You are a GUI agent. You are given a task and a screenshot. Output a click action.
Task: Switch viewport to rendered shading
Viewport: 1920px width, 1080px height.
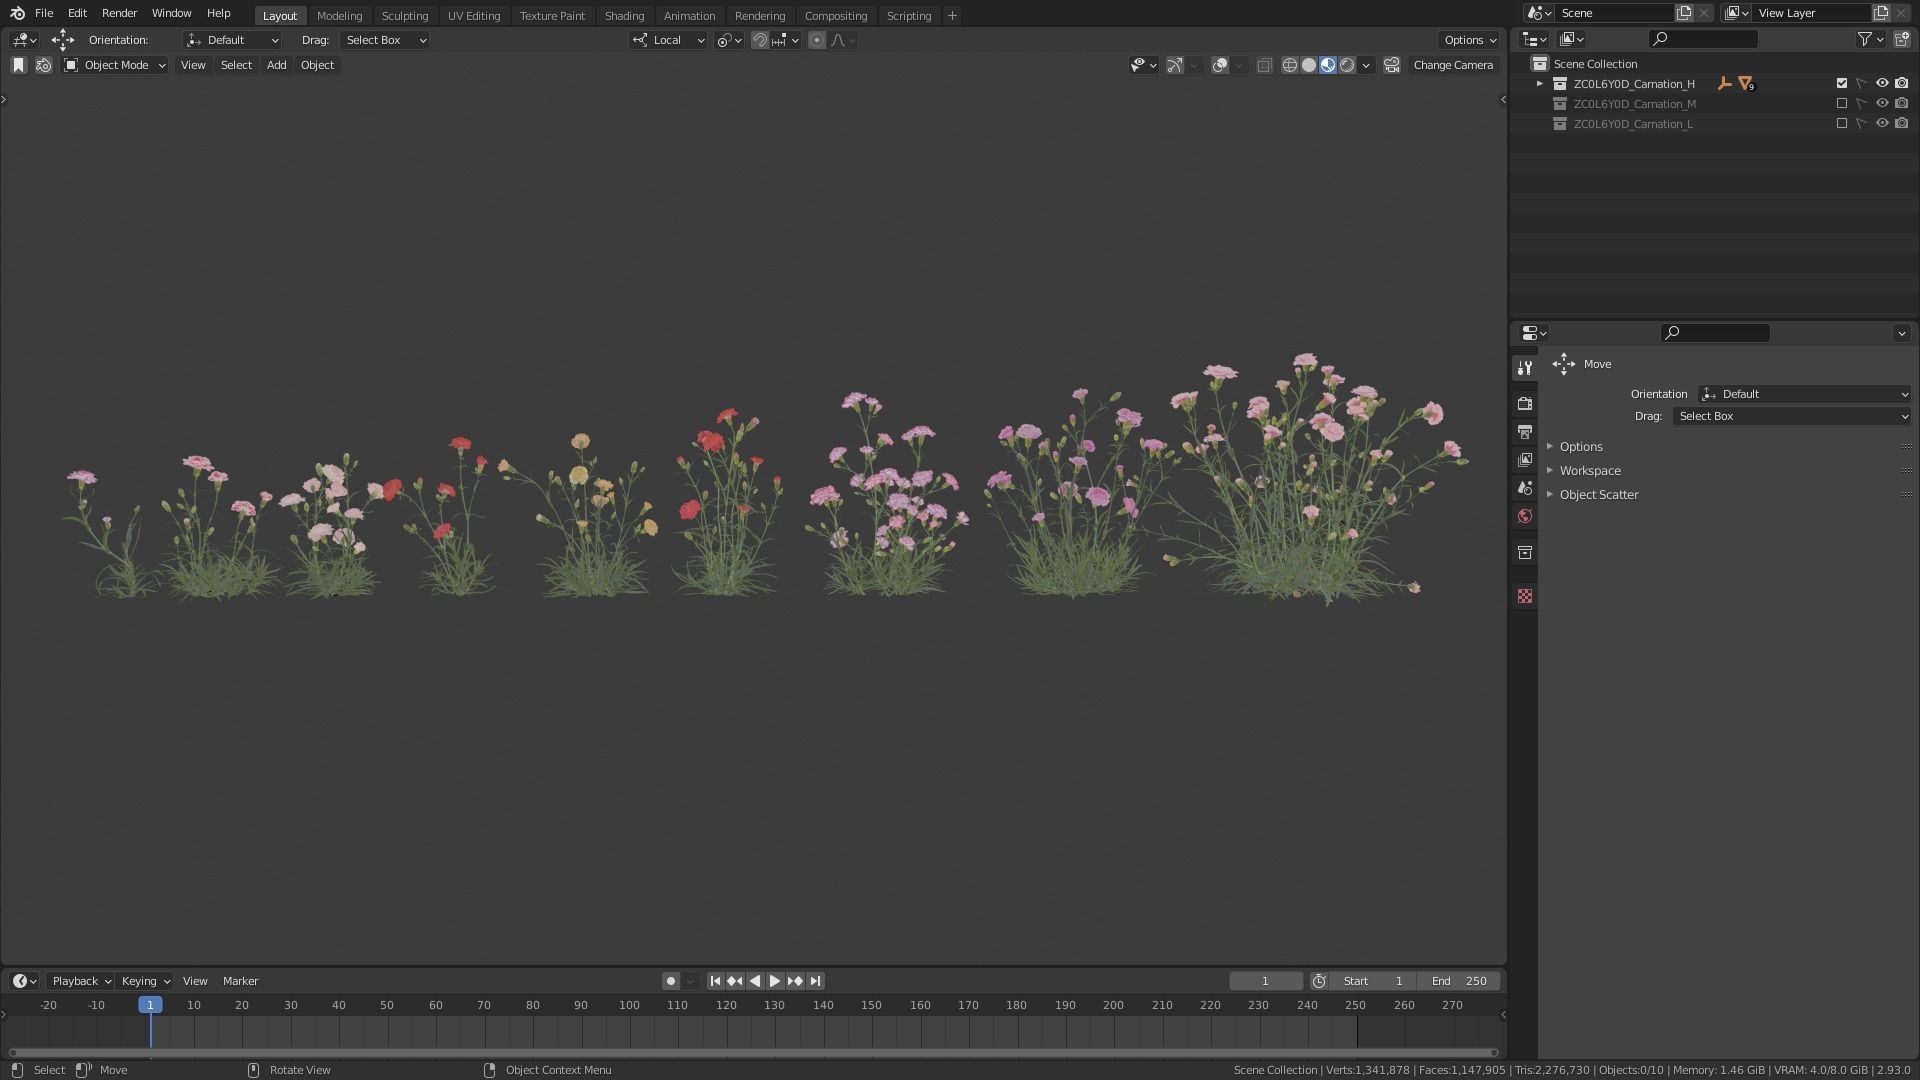coord(1347,65)
